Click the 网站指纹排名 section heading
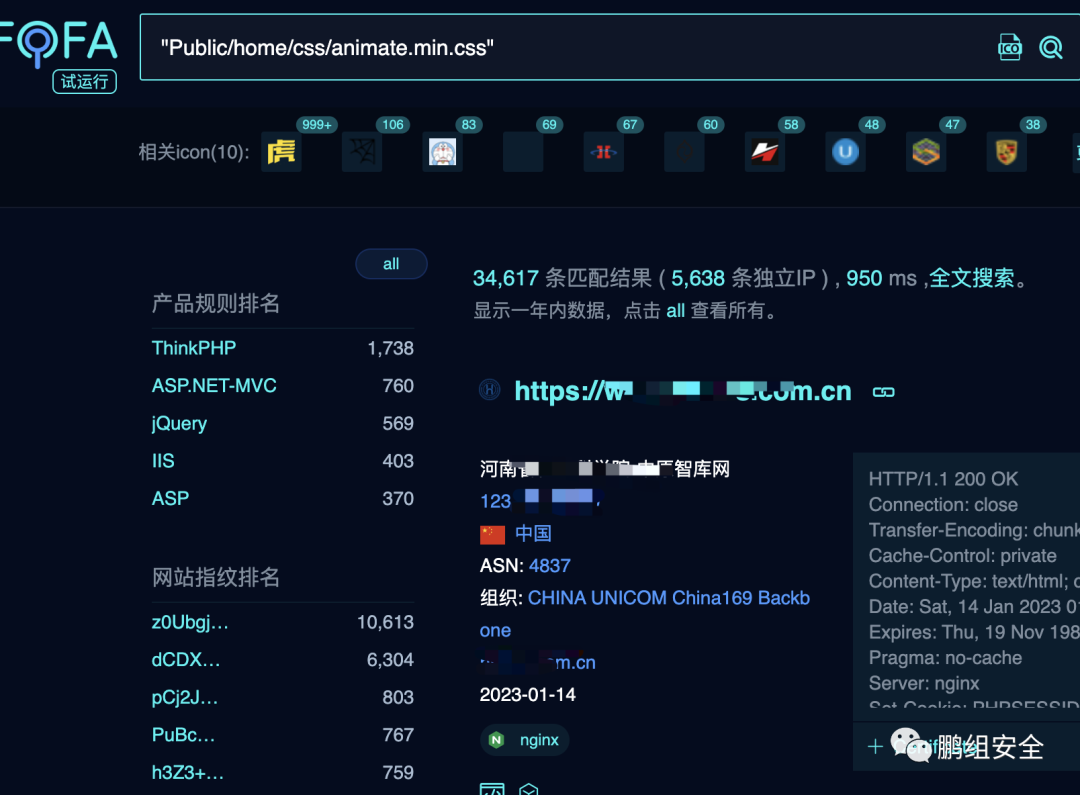 pyautogui.click(x=216, y=577)
